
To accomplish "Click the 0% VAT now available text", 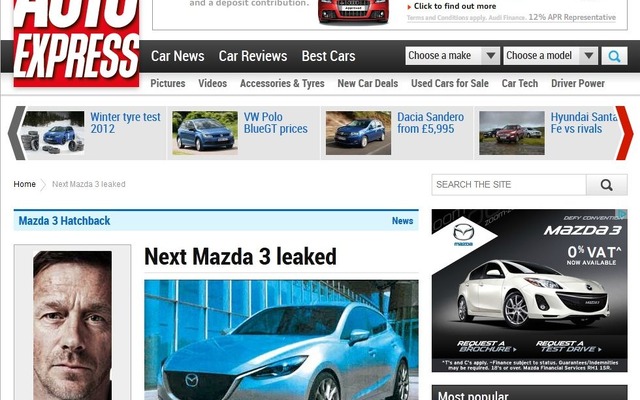I will (x=594, y=256).
